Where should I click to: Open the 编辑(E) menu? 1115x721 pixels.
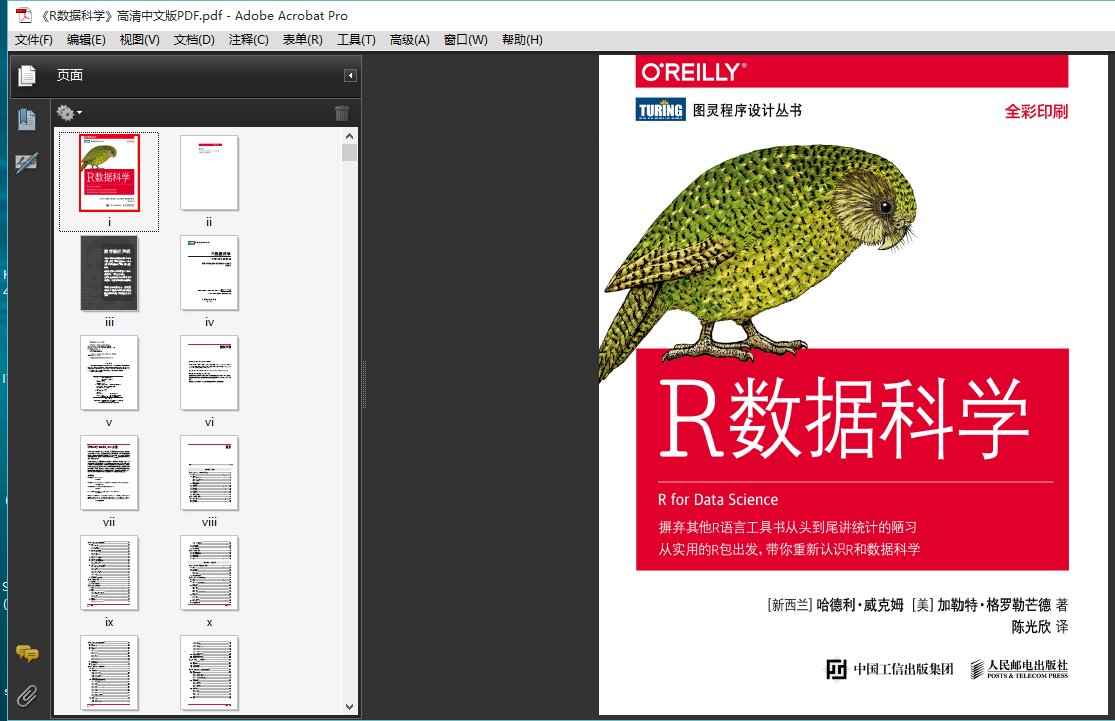point(86,40)
